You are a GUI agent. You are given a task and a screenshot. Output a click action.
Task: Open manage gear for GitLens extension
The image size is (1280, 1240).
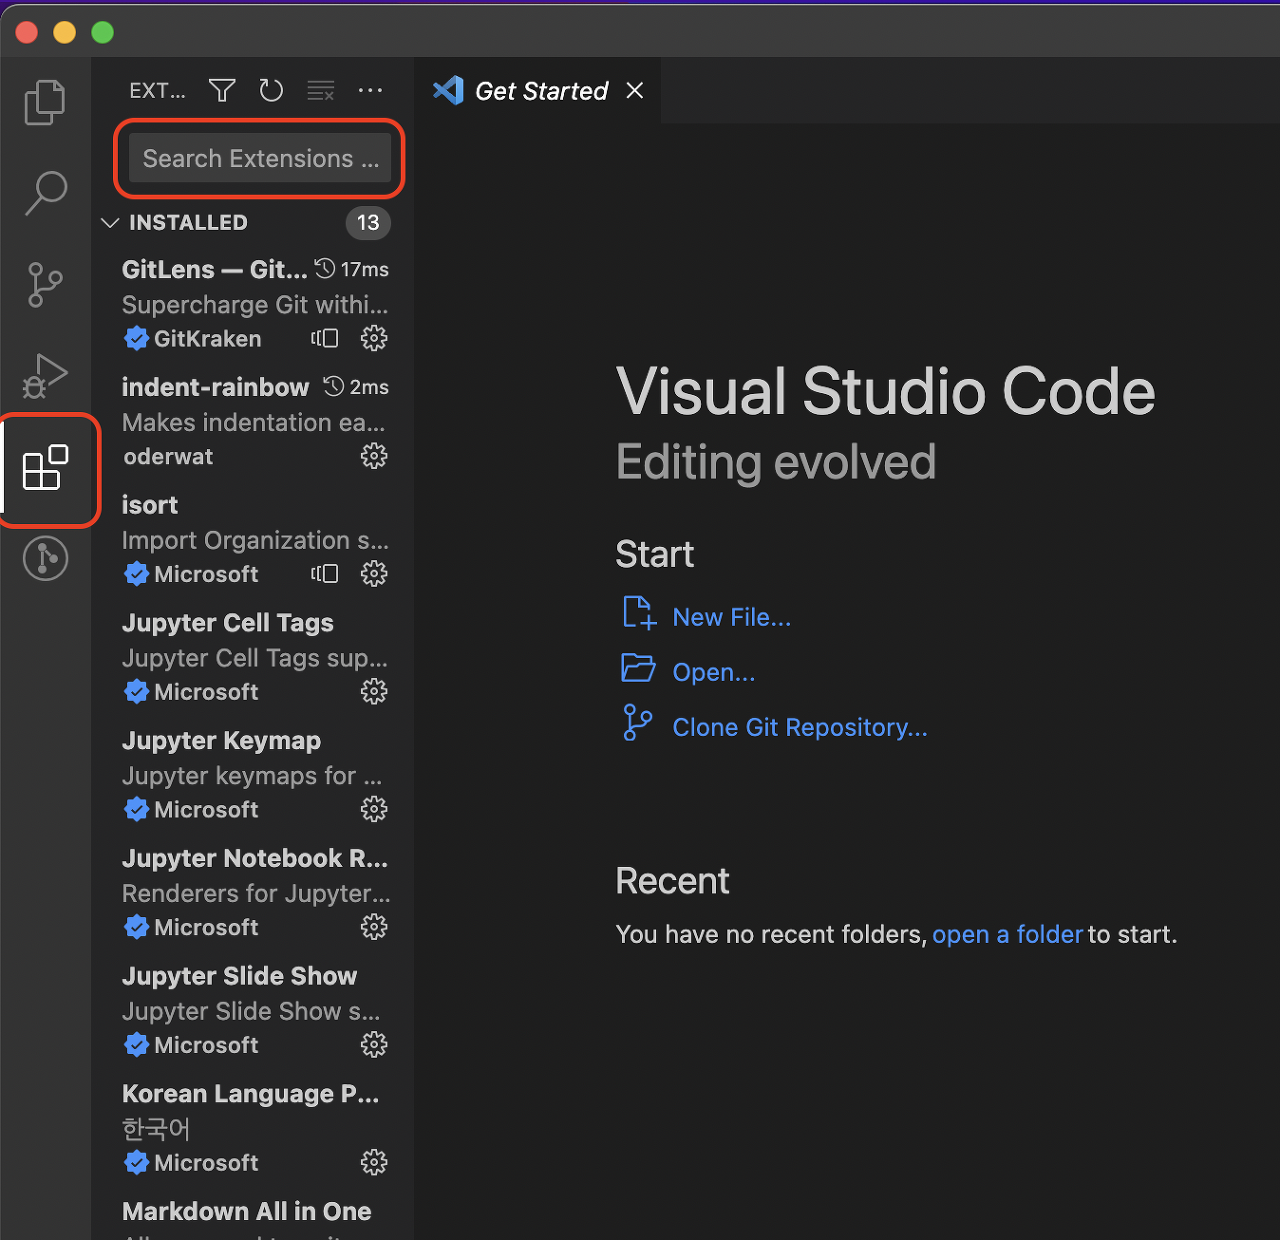pyautogui.click(x=374, y=338)
